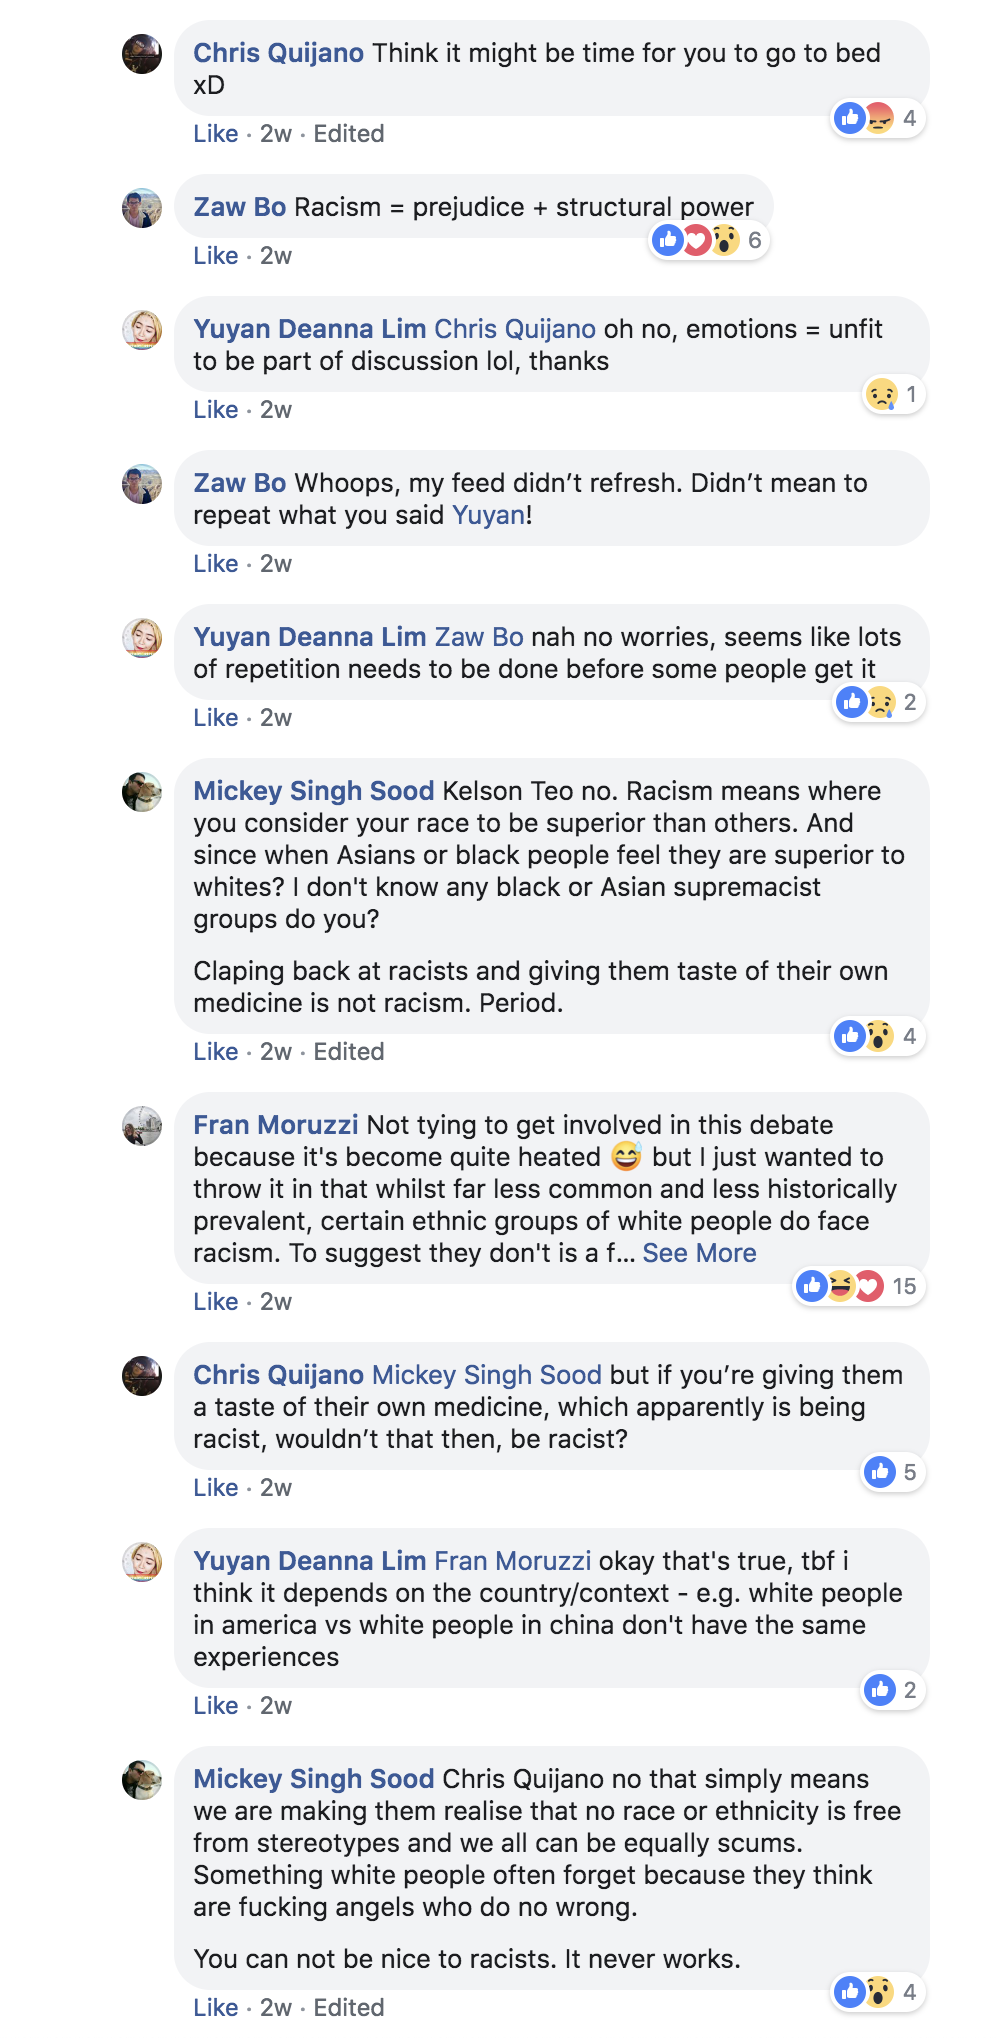Like Mickey's "You can not be nice" comment
This screenshot has height=2038, width=996.
(216, 2008)
